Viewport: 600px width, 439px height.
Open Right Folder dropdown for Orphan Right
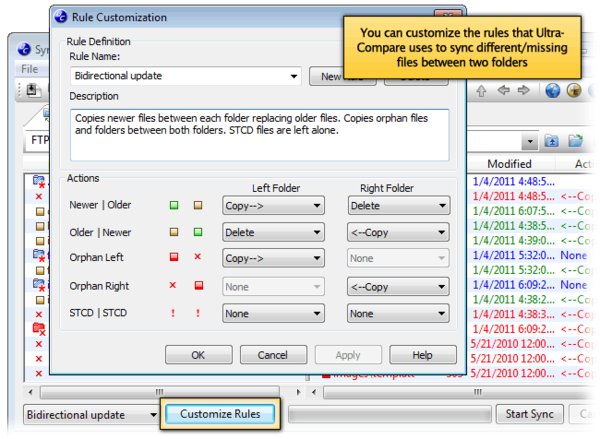click(x=398, y=287)
